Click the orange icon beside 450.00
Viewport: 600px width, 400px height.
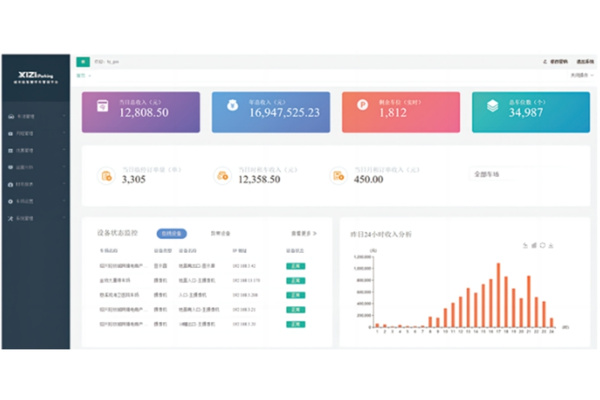[x=339, y=176]
